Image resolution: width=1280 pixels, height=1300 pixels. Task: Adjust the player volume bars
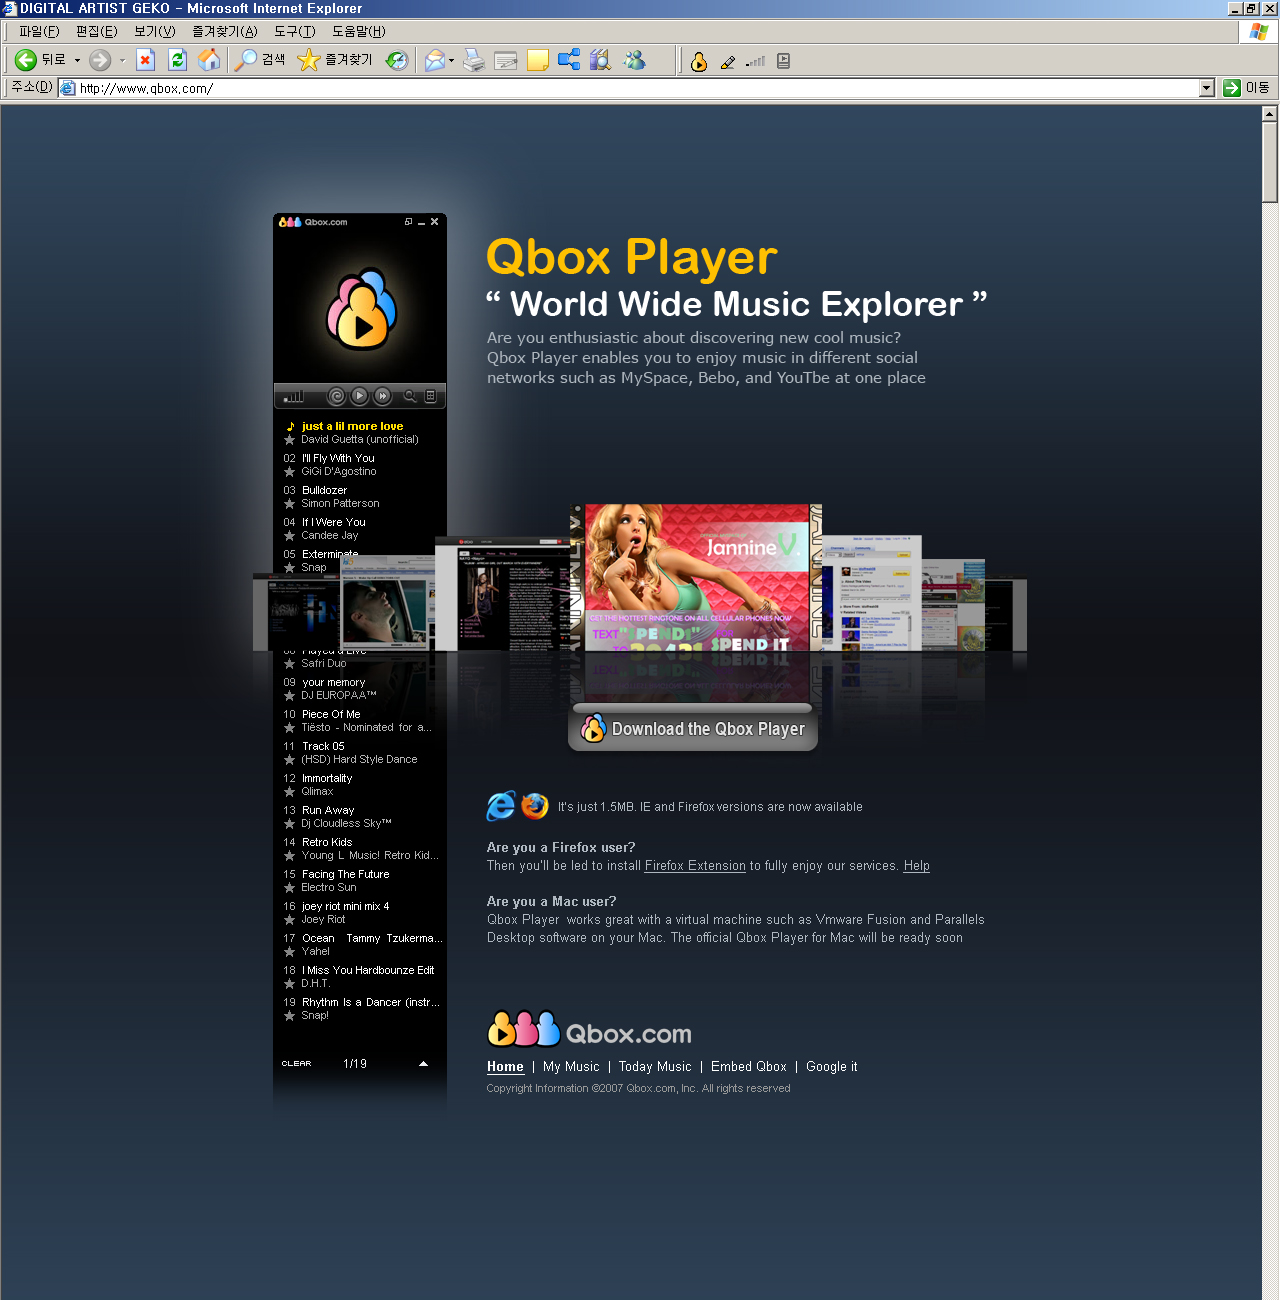pos(293,397)
